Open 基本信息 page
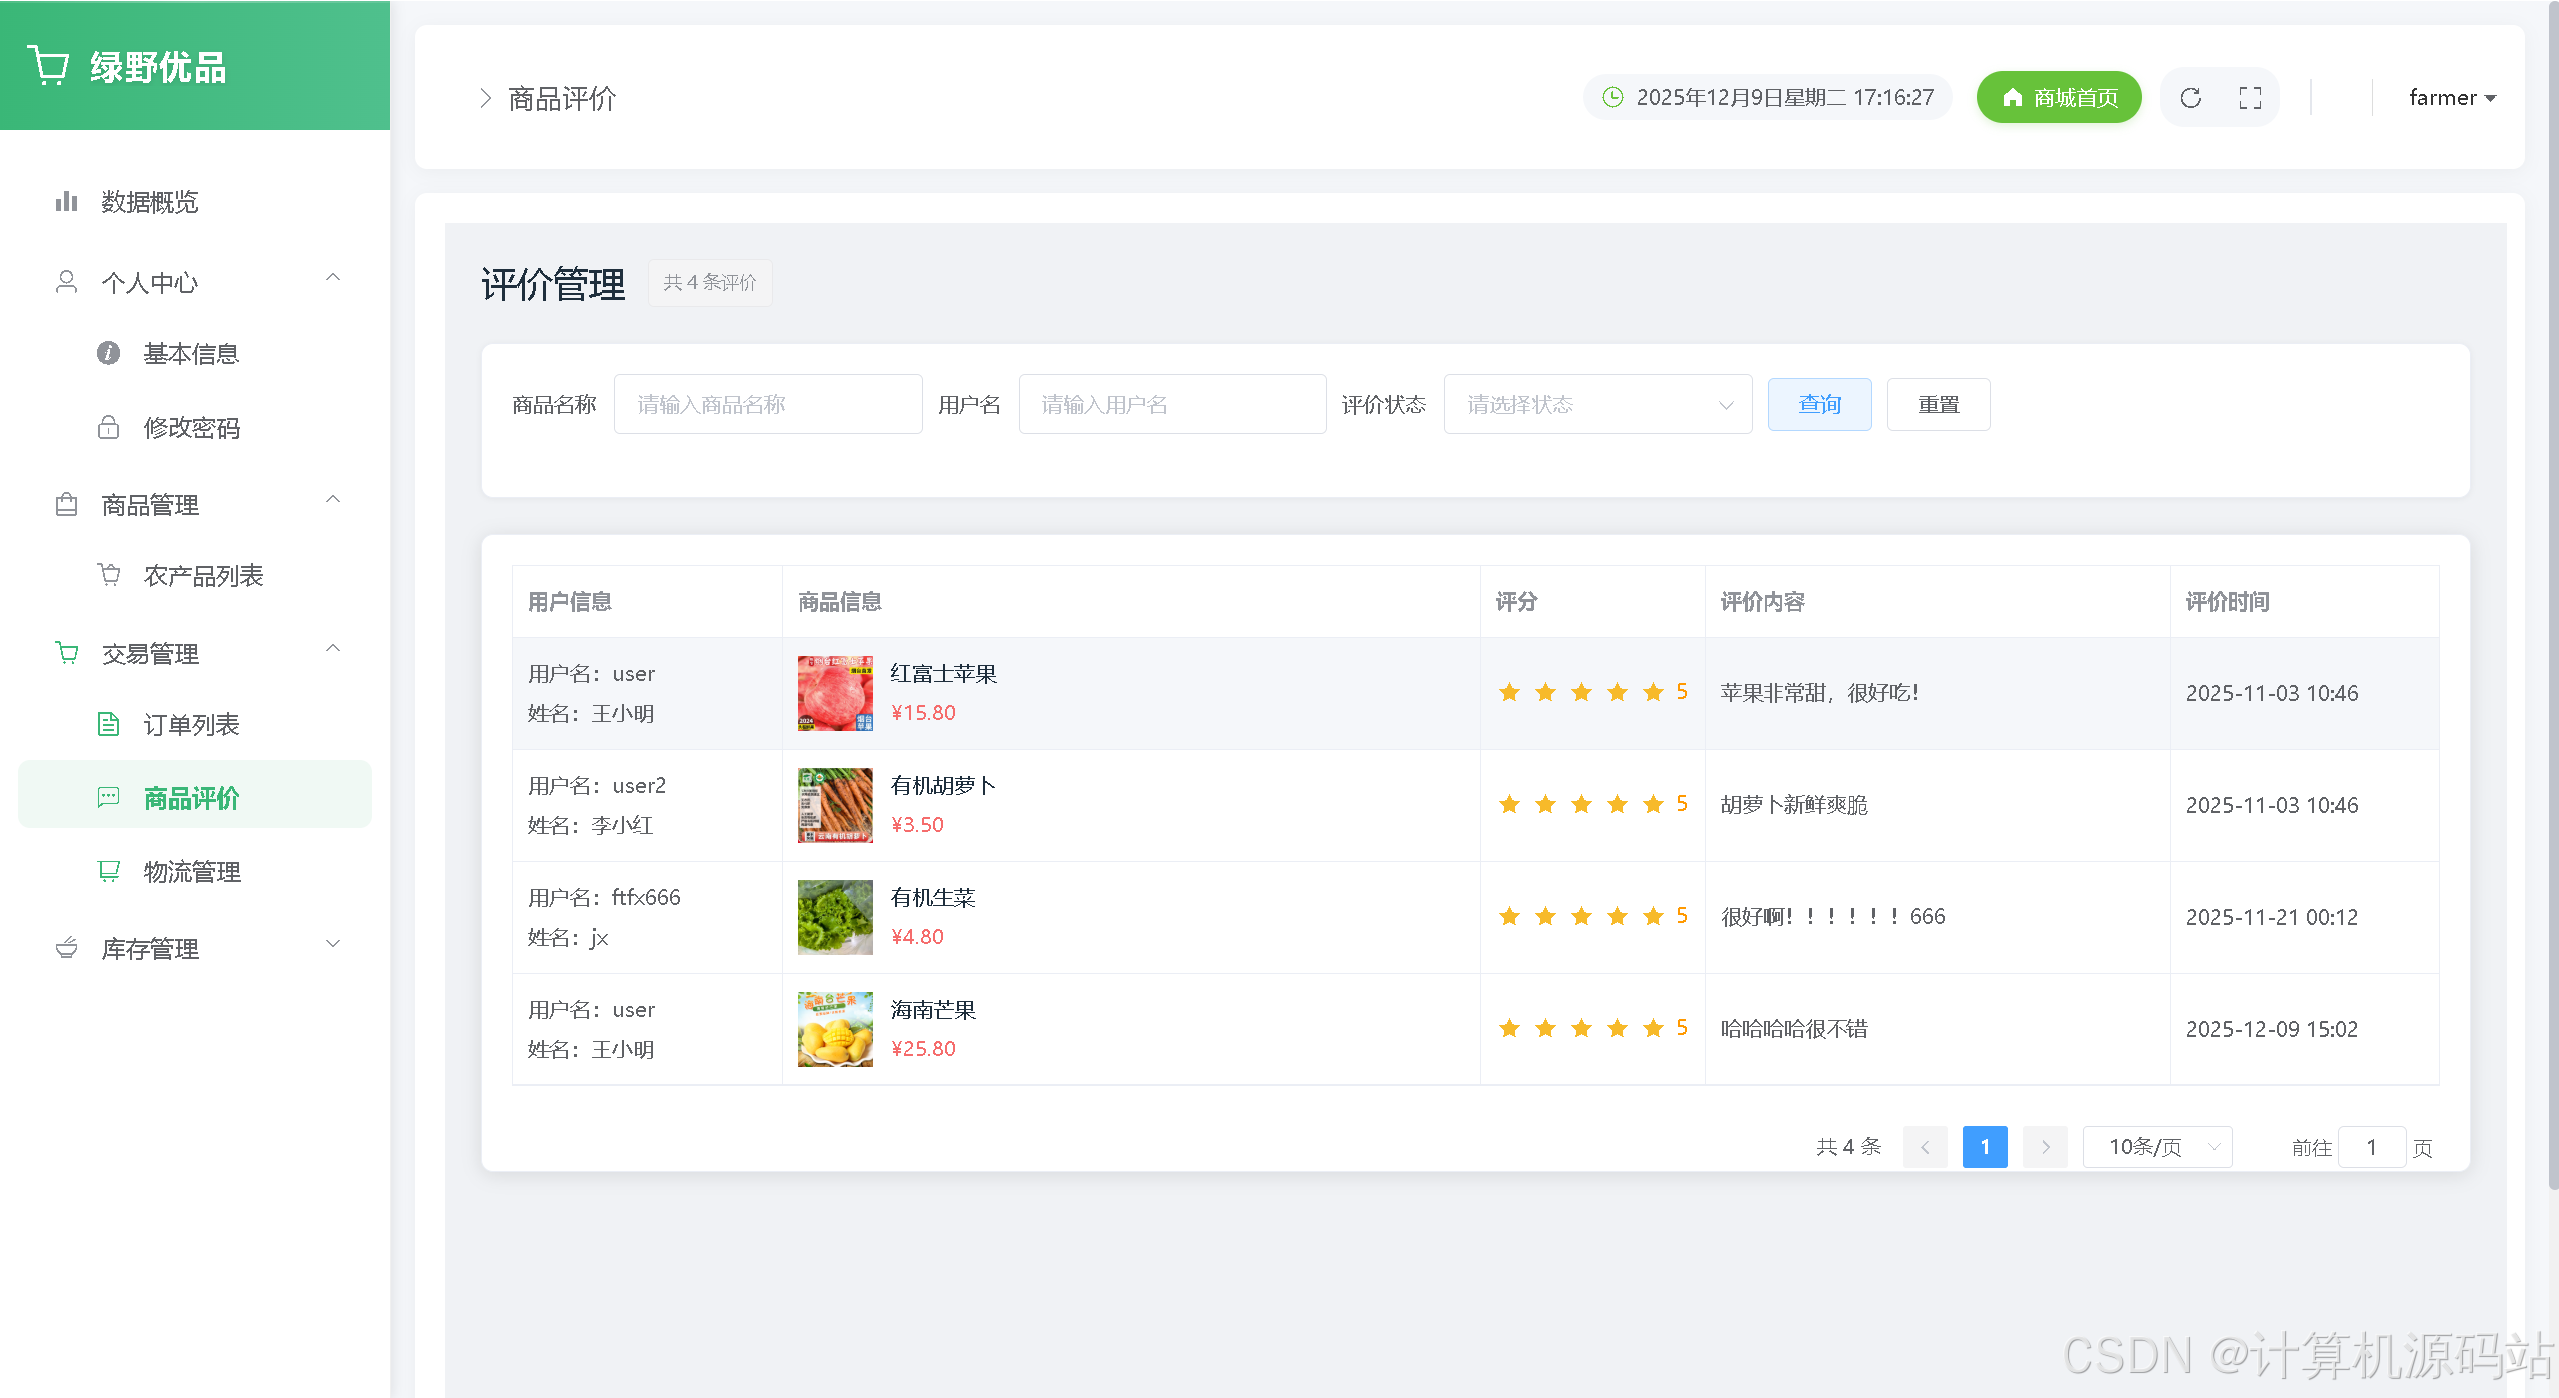Screen dimensions: 2559x1398 pos(191,354)
